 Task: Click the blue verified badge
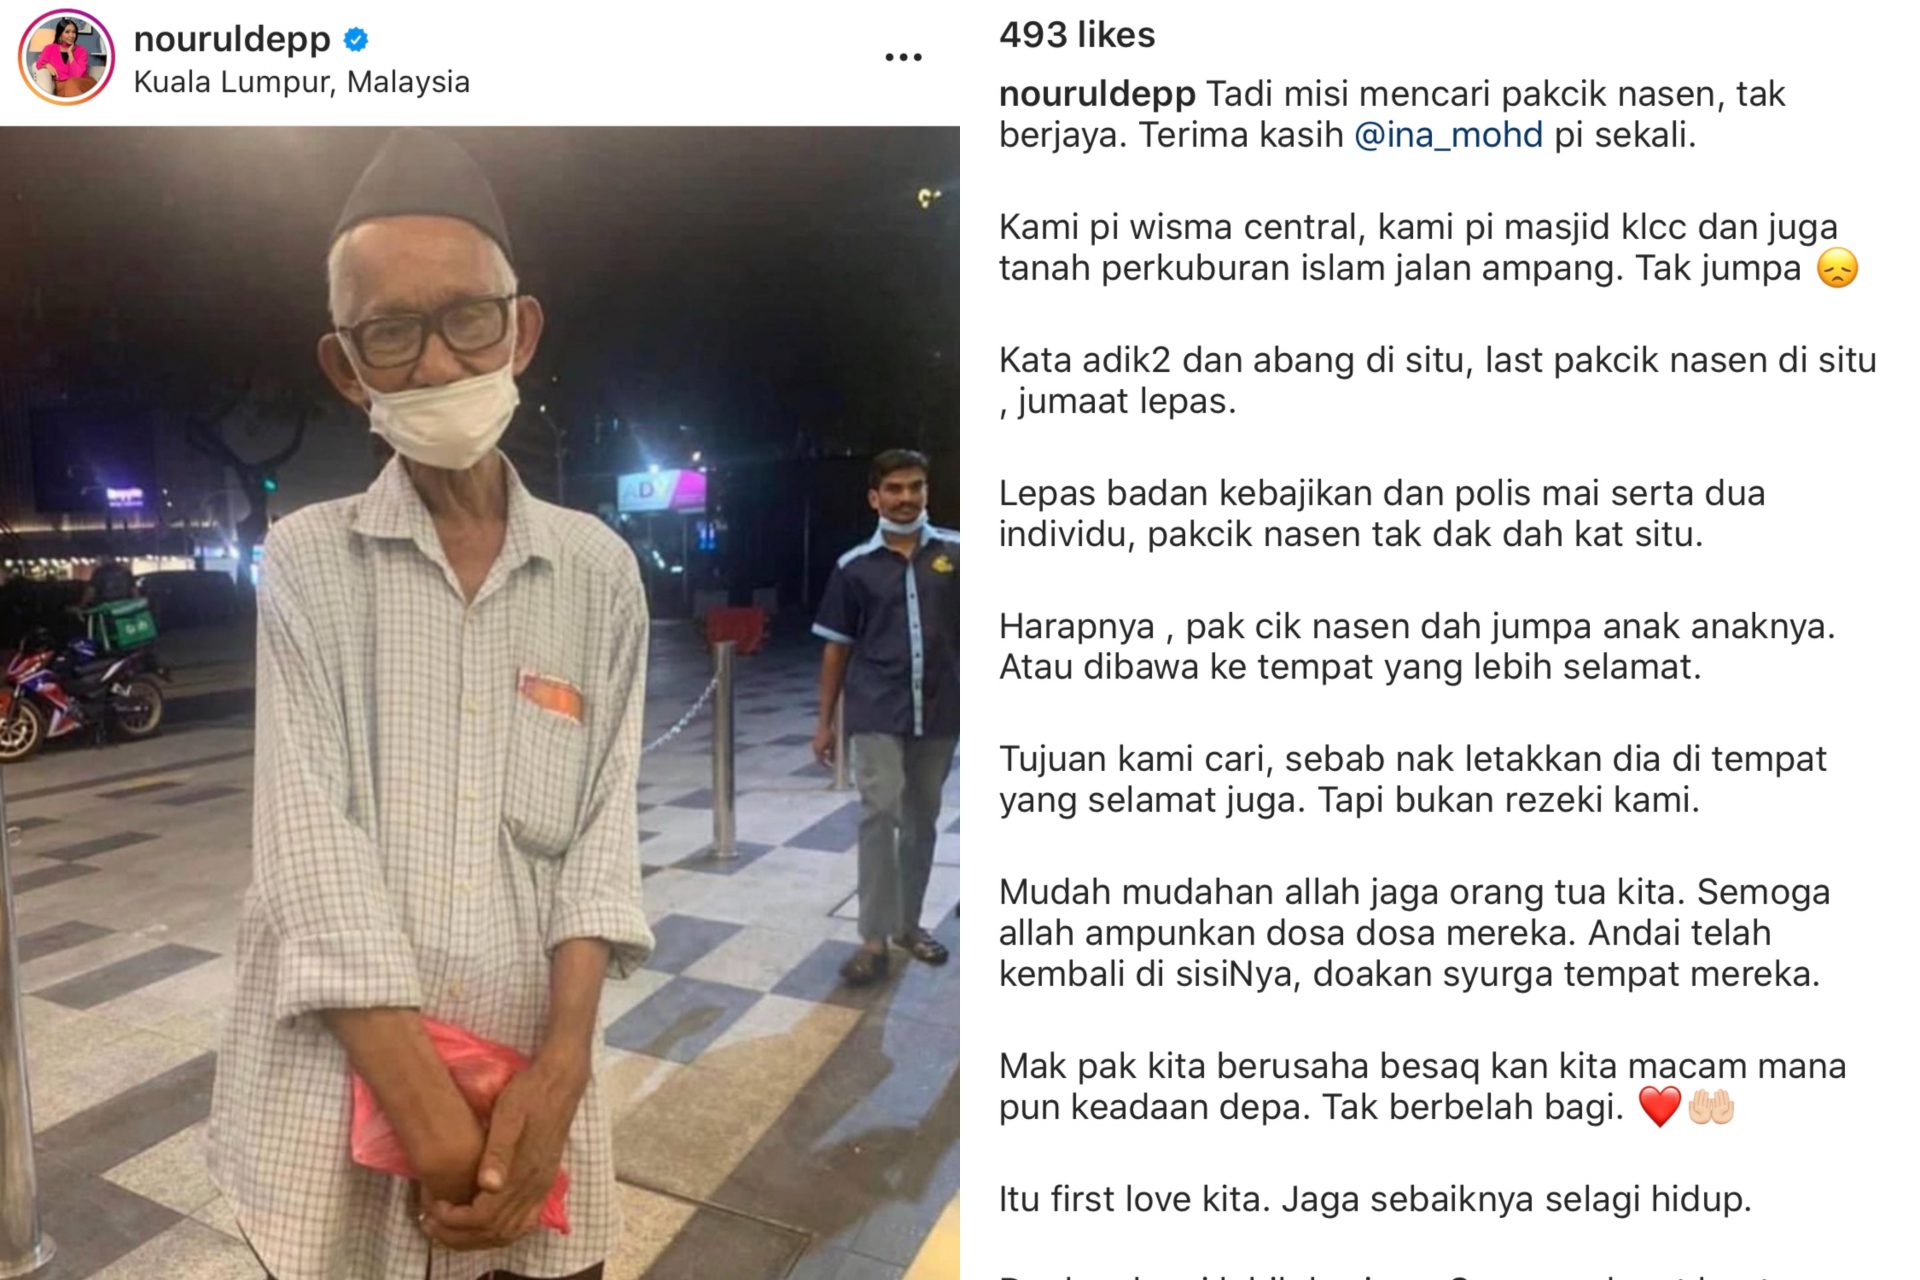(x=356, y=40)
